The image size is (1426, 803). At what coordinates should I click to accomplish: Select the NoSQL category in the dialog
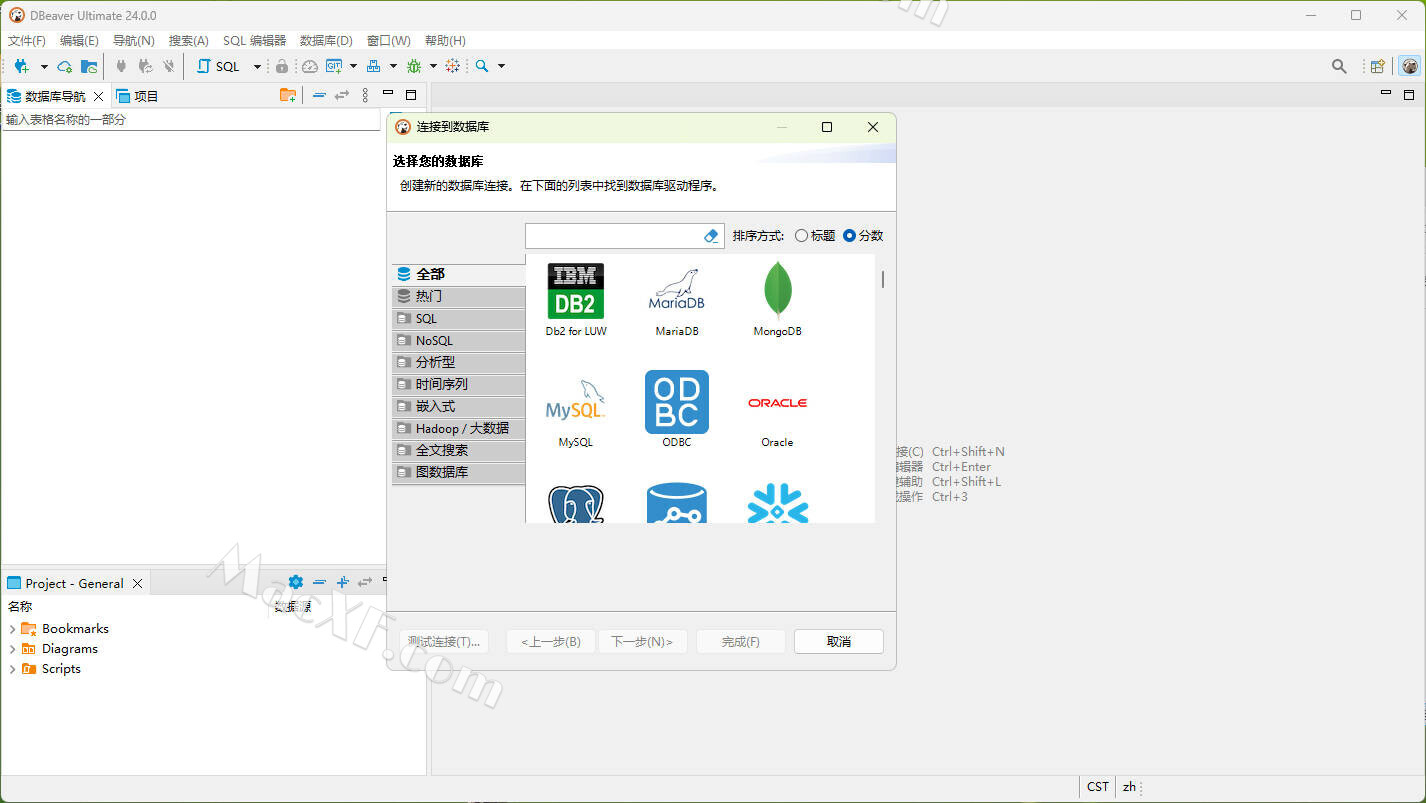(x=459, y=340)
